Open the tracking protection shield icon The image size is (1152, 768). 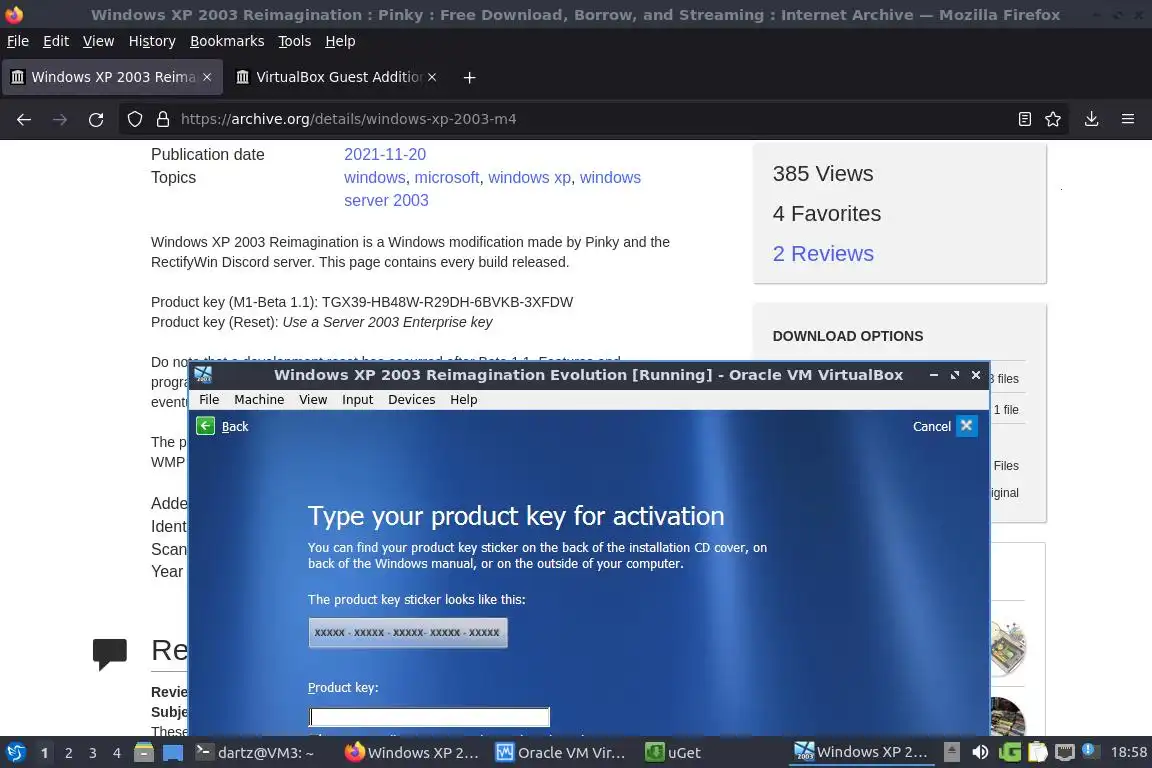click(x=134, y=119)
